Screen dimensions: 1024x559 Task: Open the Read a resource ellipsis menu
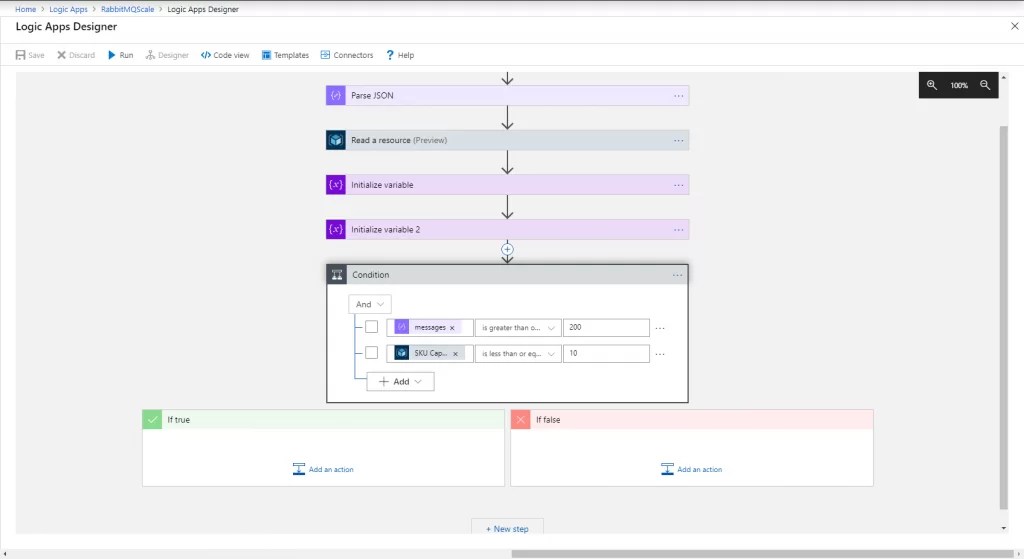(679, 140)
